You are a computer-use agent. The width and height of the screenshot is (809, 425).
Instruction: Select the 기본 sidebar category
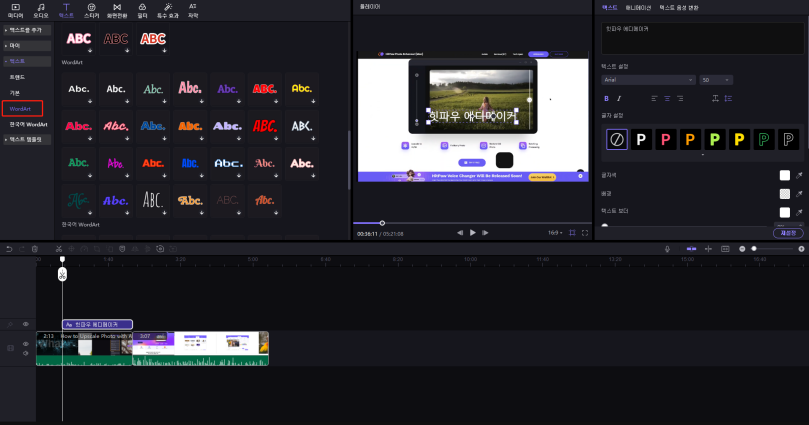[x=14, y=93]
